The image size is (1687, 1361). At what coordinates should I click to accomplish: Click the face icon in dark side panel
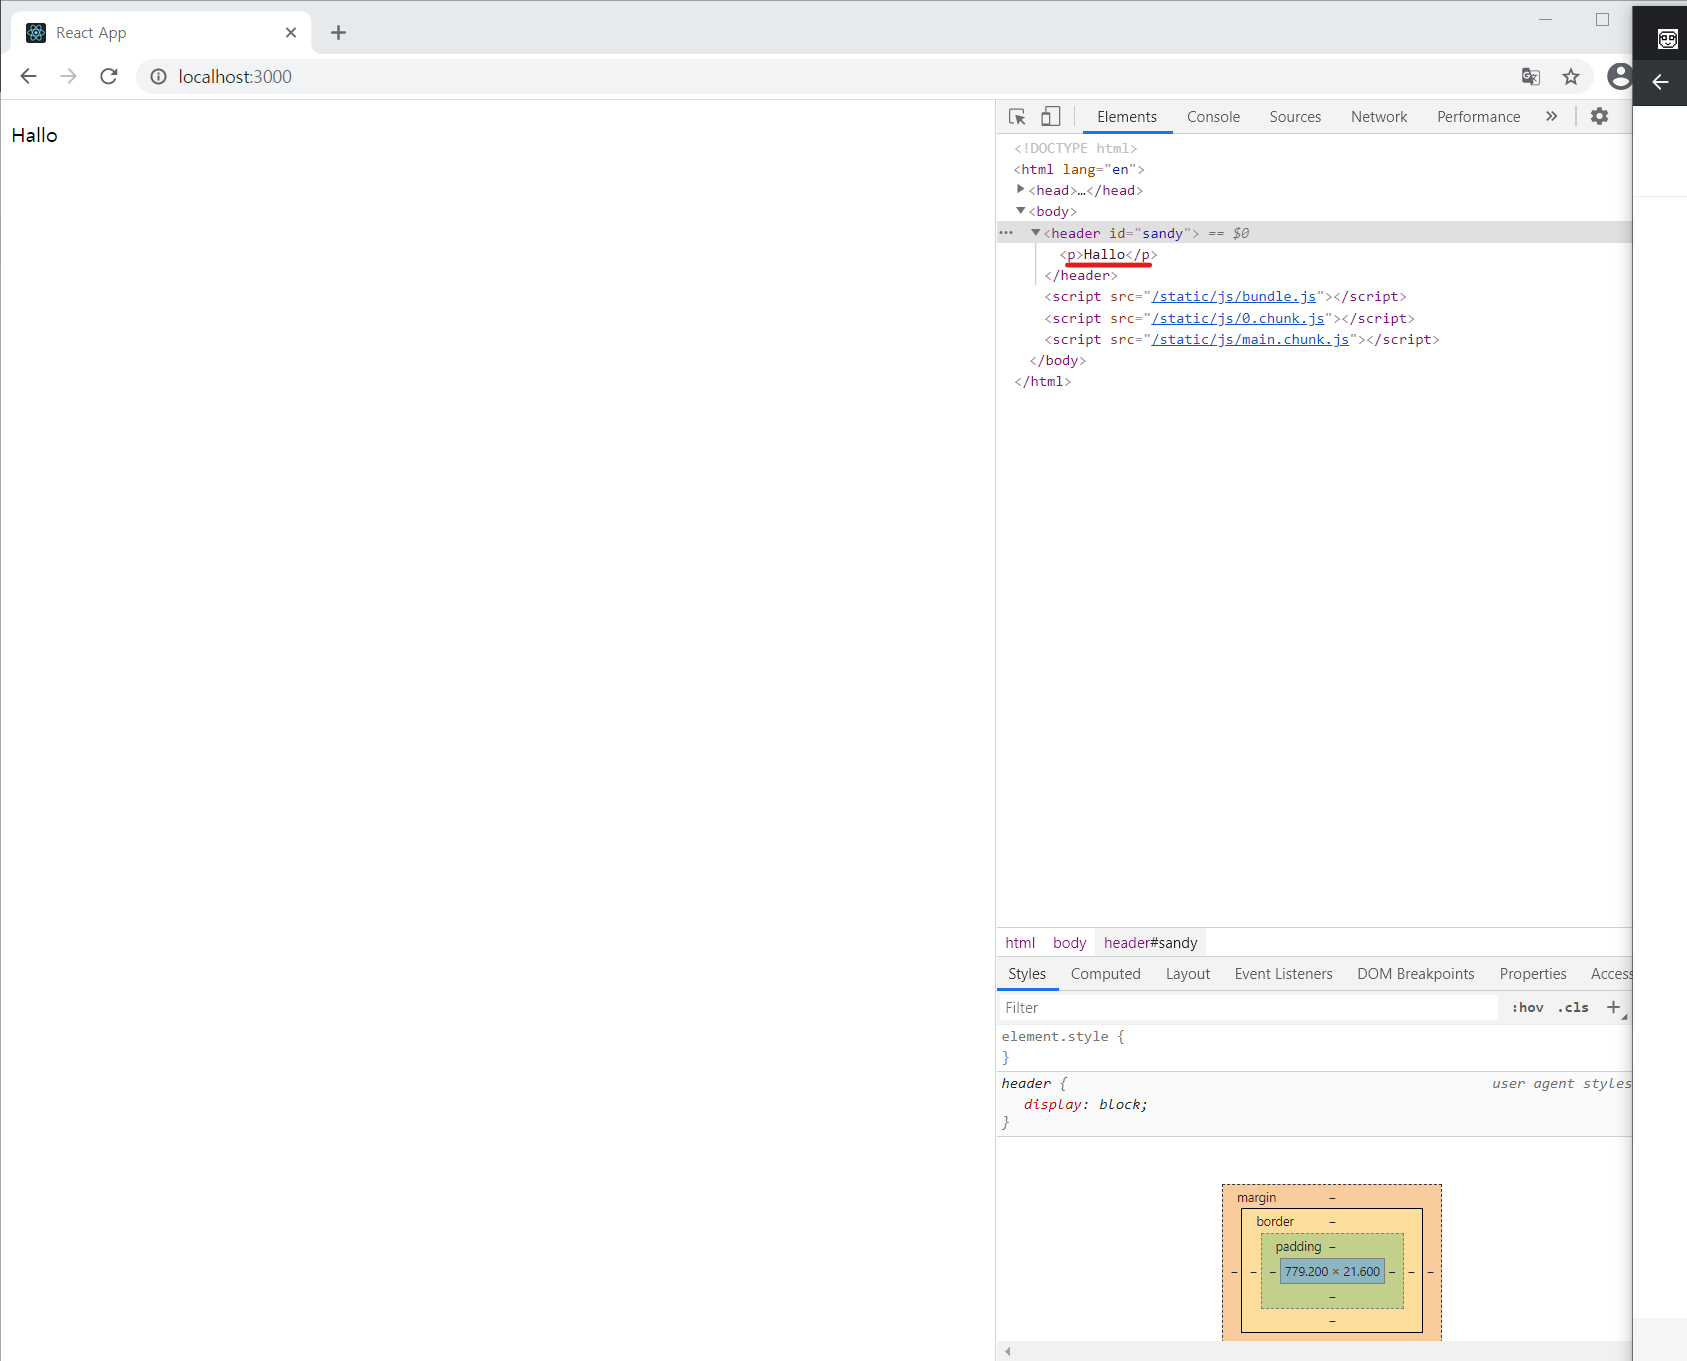coord(1667,39)
